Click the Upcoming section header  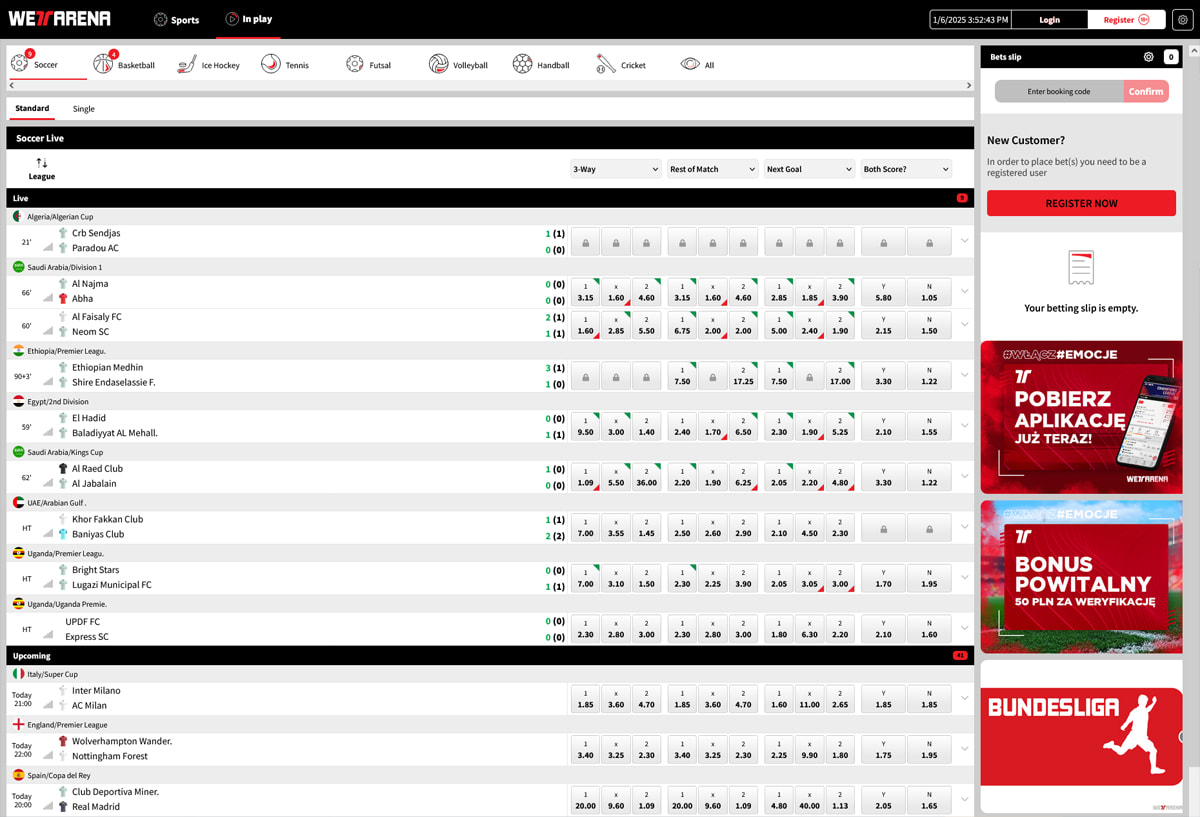490,655
